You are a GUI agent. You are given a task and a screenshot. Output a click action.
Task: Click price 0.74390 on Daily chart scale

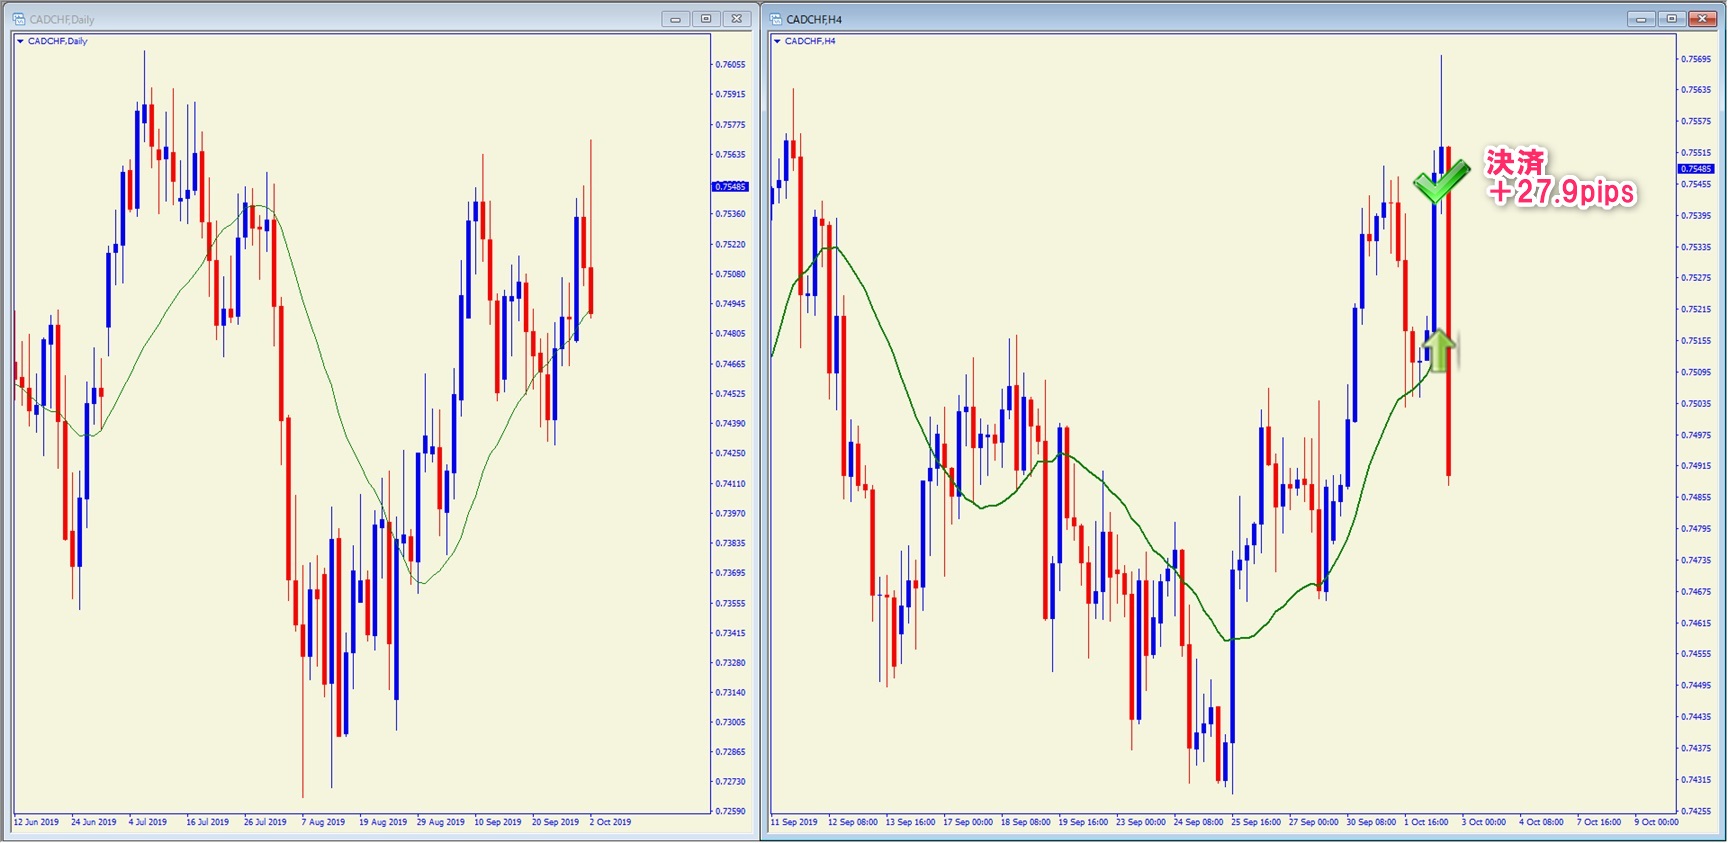coord(730,423)
